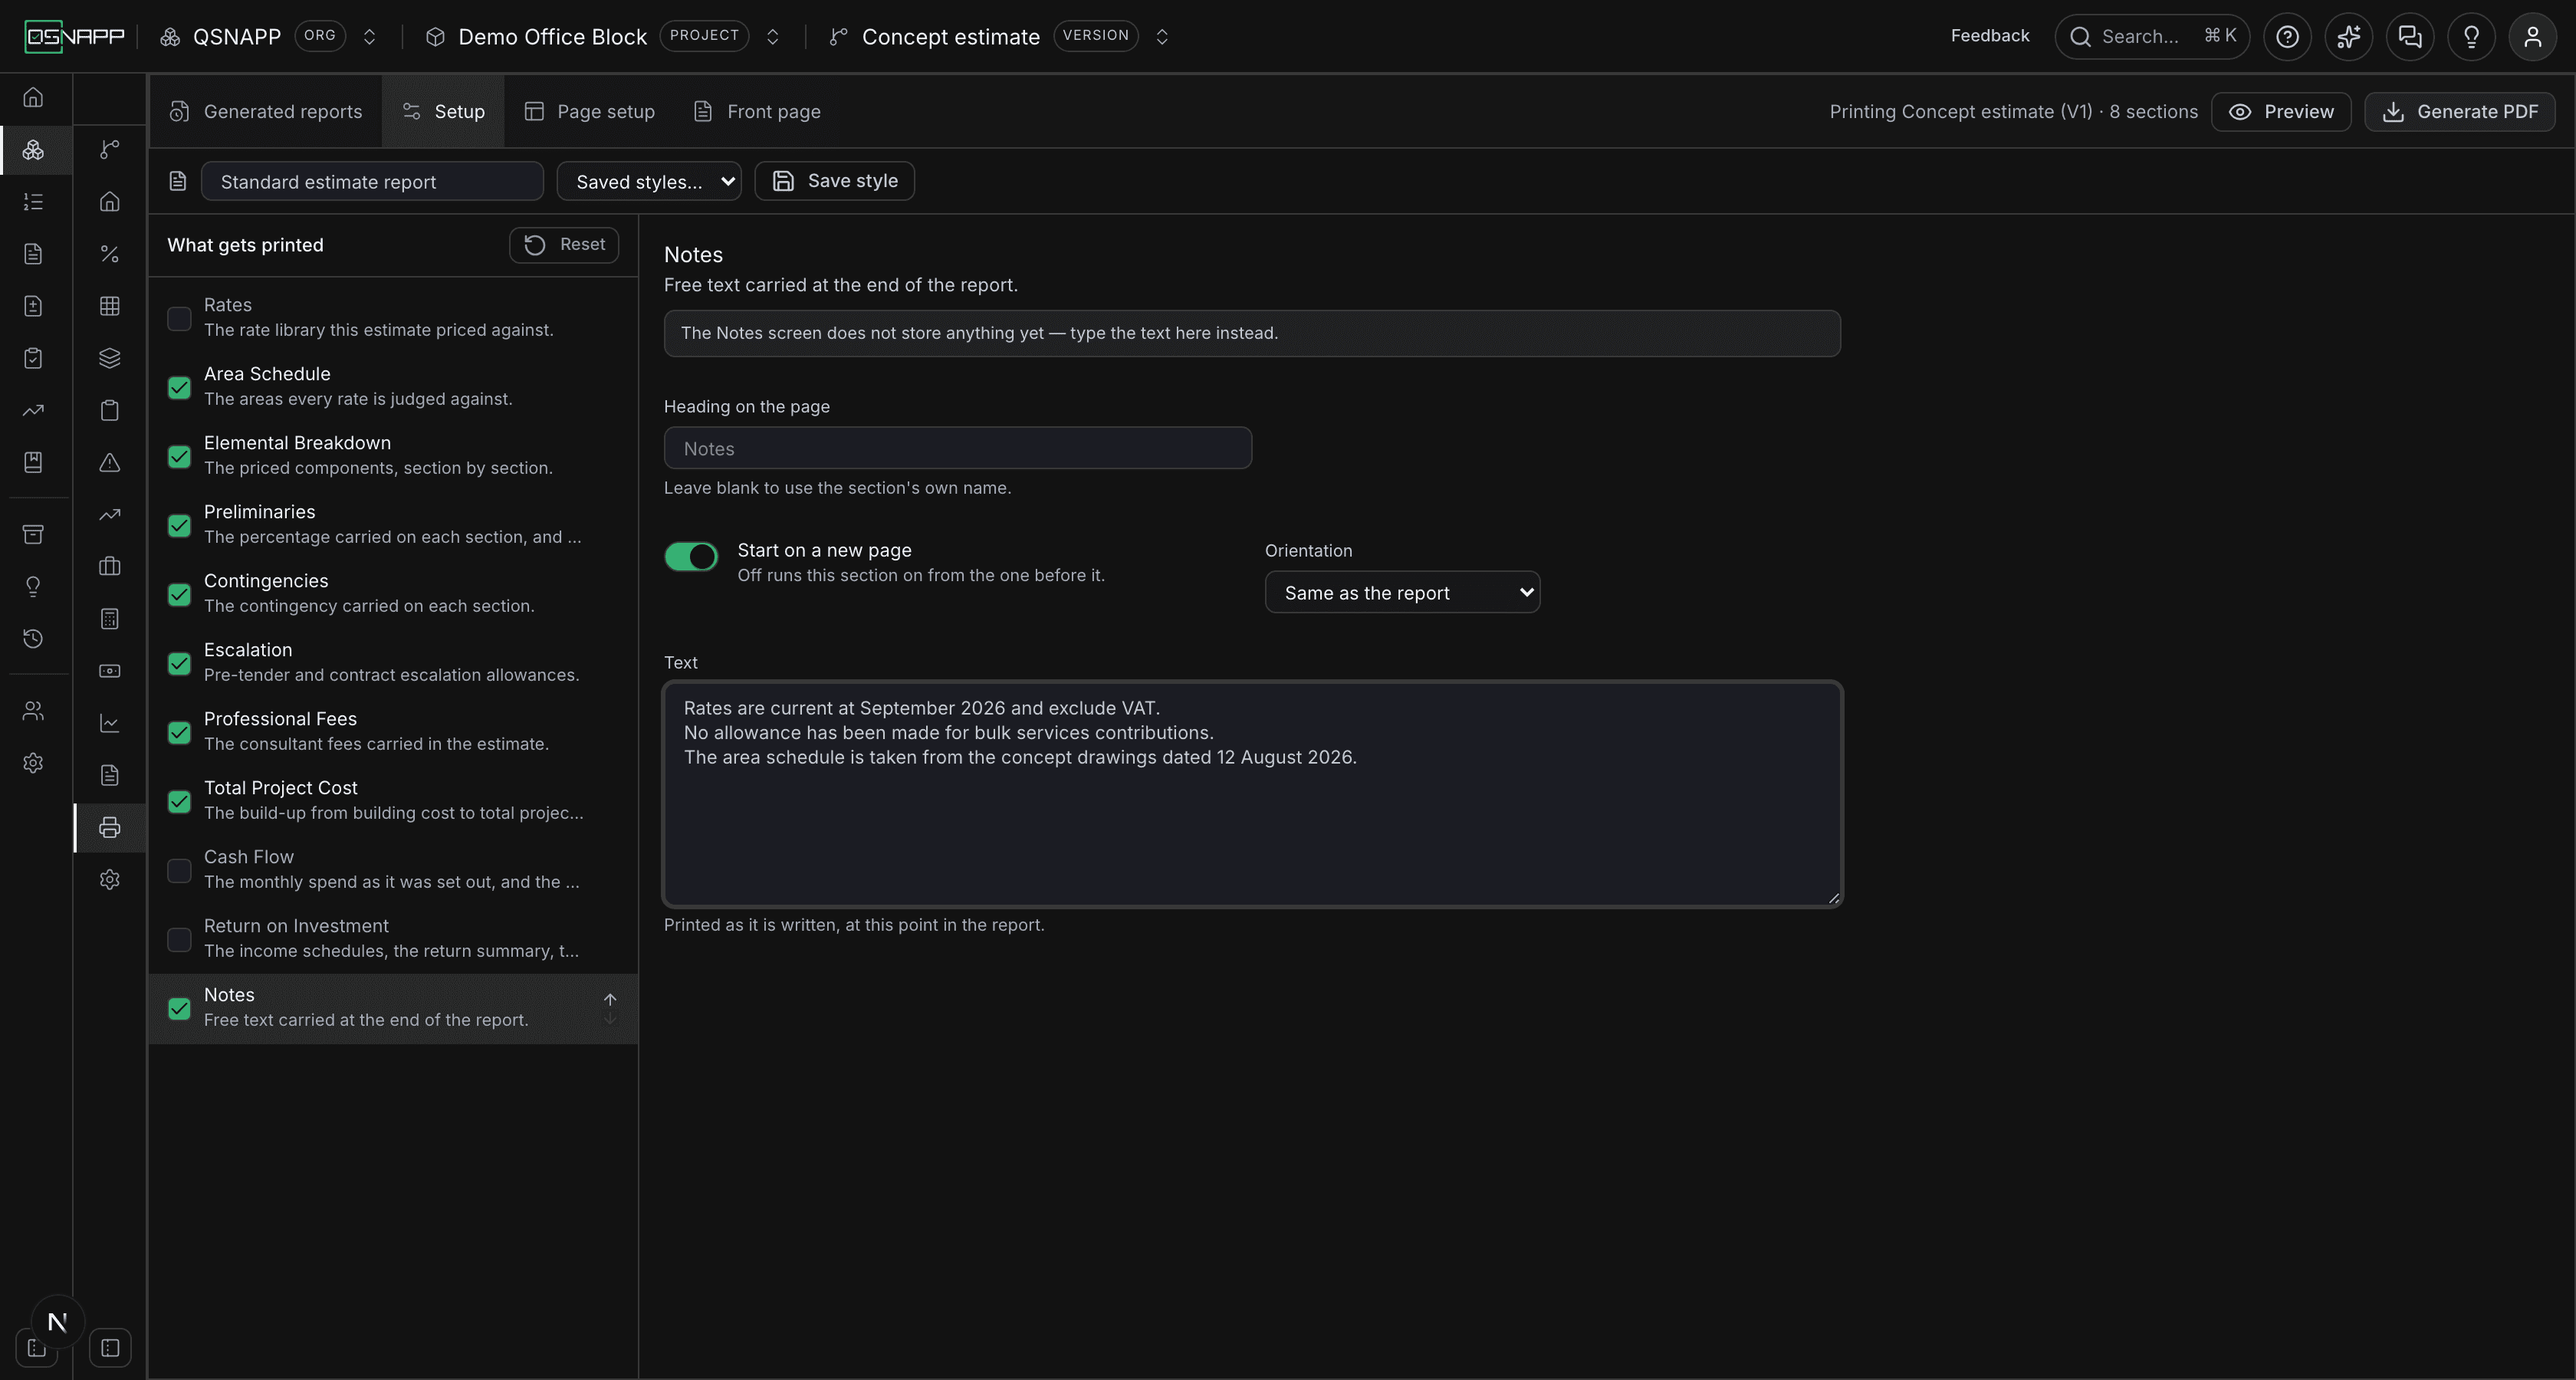Switch to the Front page tab
The image size is (2576, 1380).
click(x=757, y=112)
